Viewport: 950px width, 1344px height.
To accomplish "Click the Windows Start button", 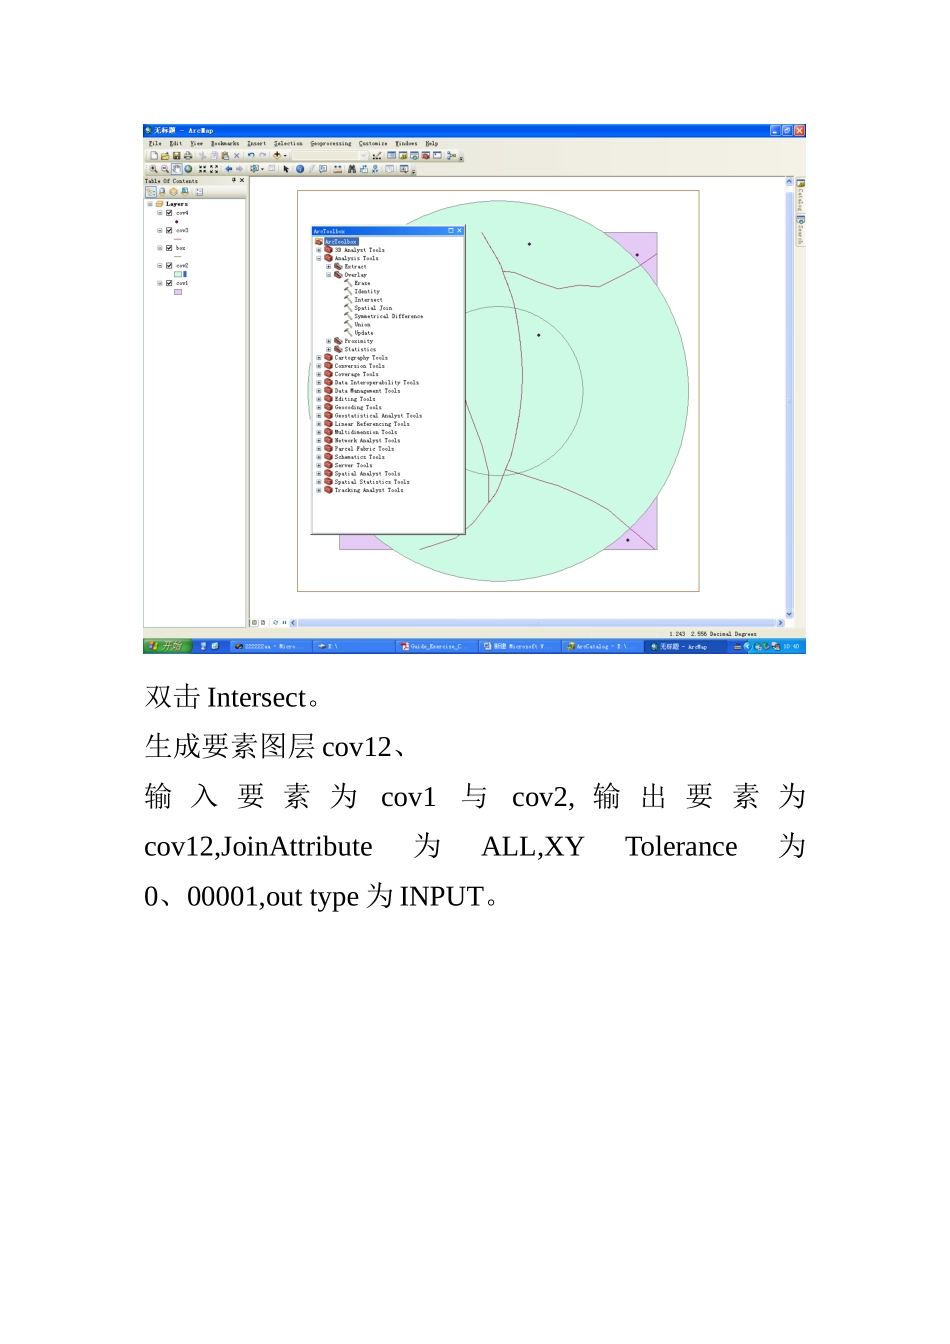I will click(167, 646).
